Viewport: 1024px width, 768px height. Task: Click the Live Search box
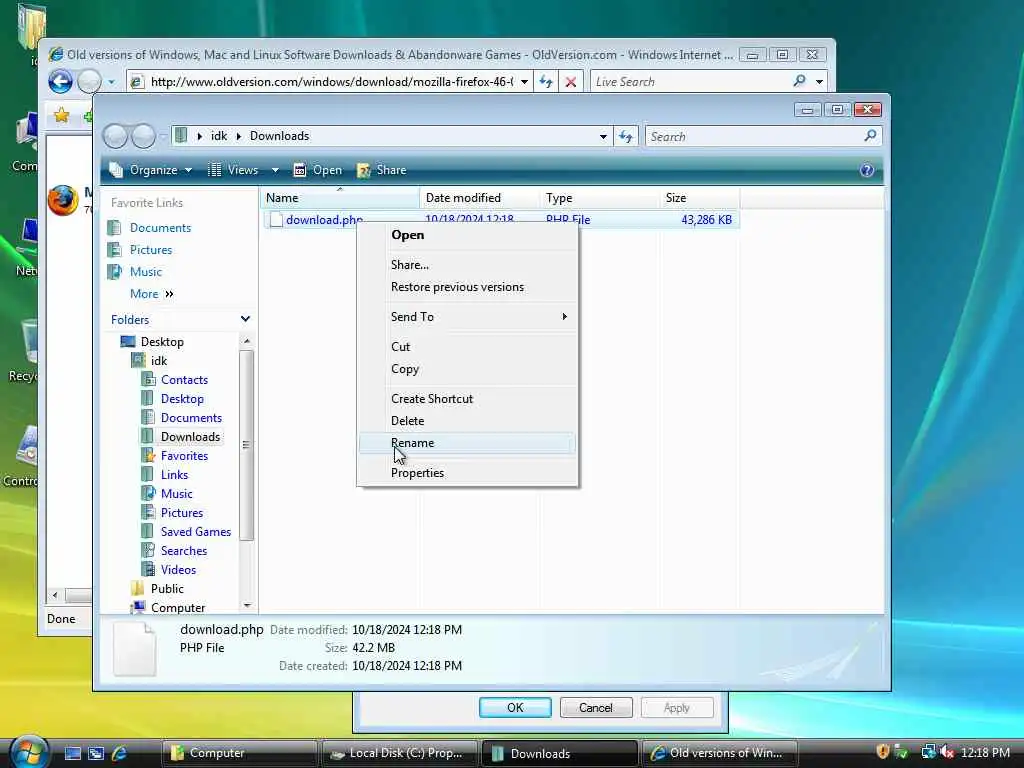[x=691, y=82]
